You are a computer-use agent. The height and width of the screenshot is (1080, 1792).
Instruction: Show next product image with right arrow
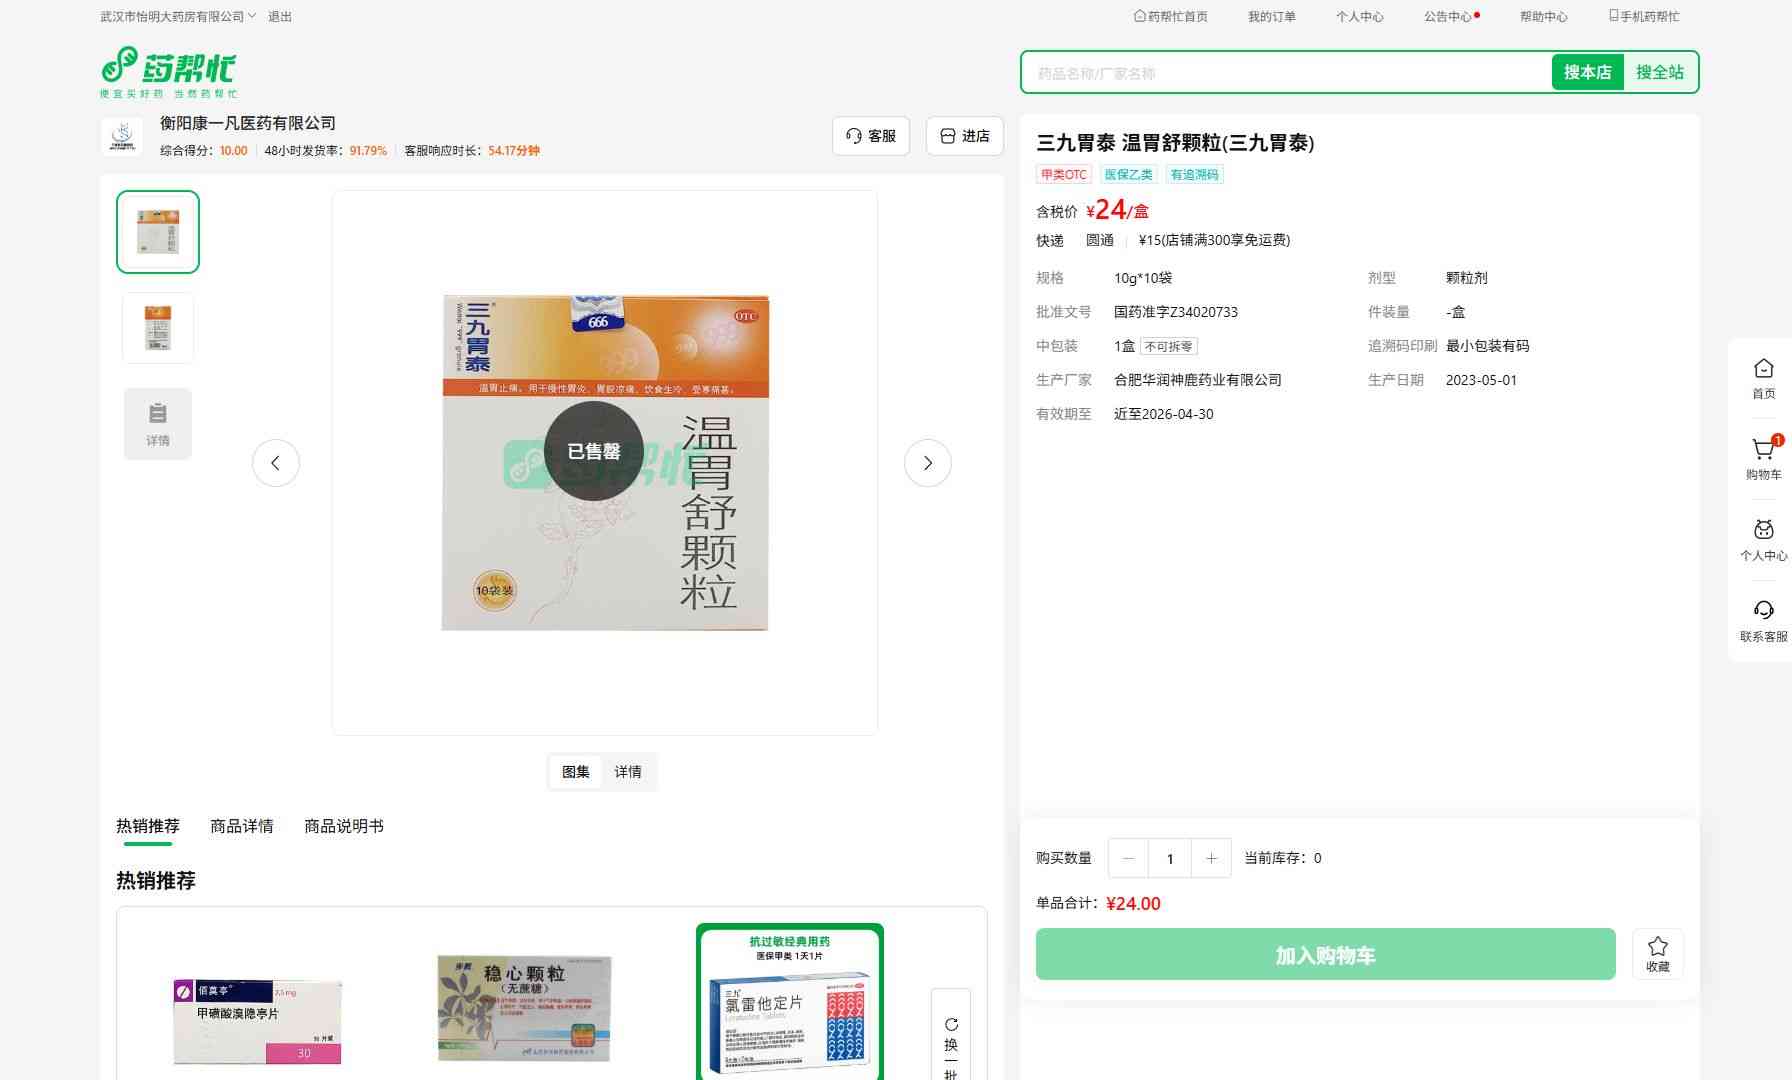pyautogui.click(x=927, y=463)
